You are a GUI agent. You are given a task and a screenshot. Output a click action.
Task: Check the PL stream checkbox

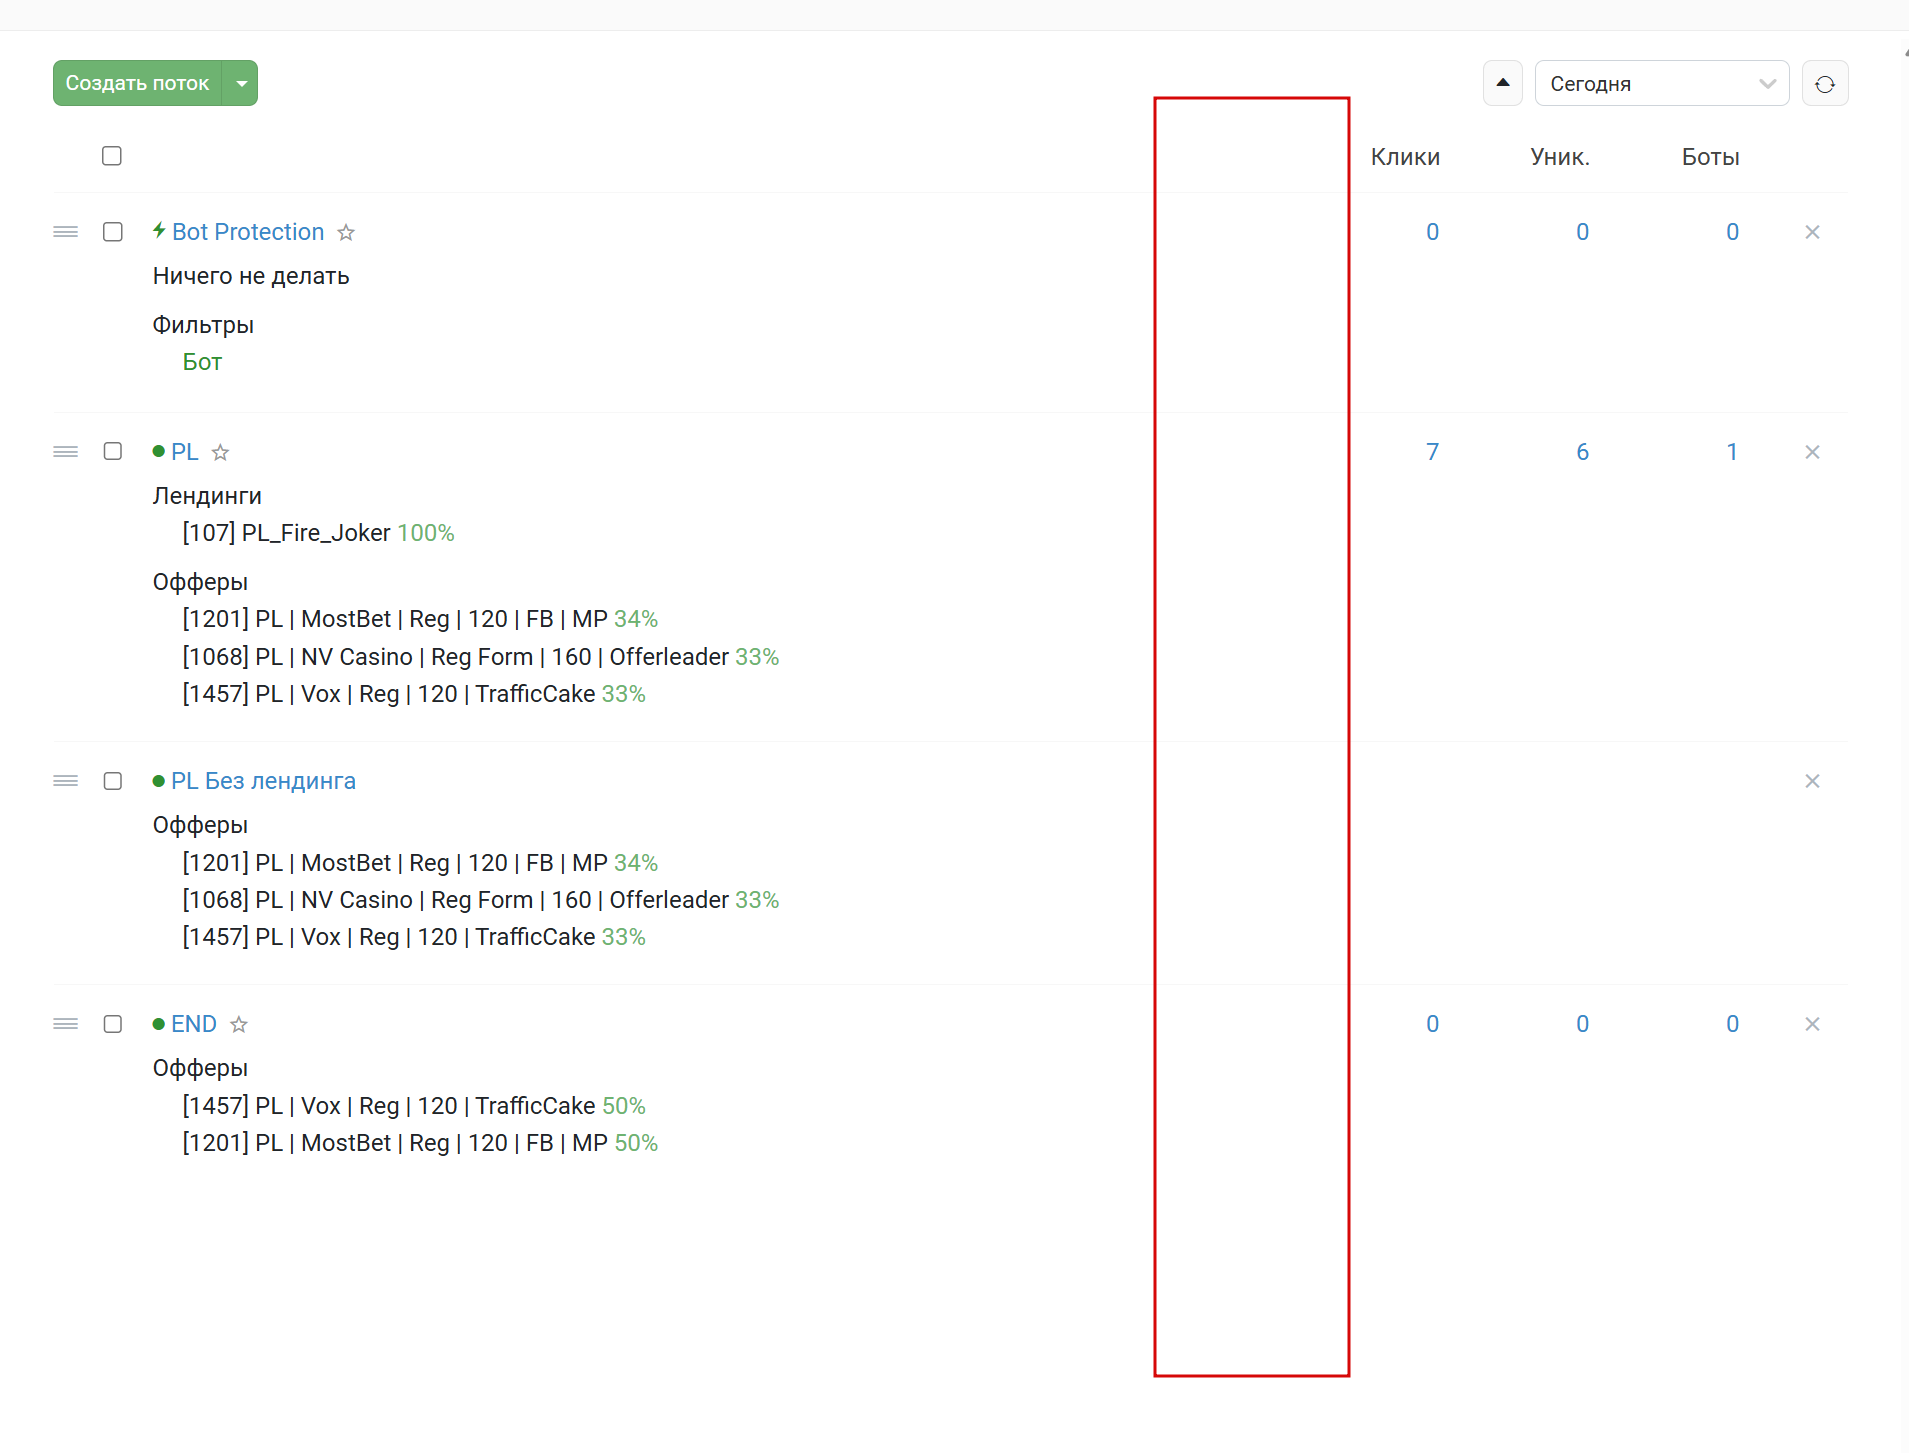113,451
